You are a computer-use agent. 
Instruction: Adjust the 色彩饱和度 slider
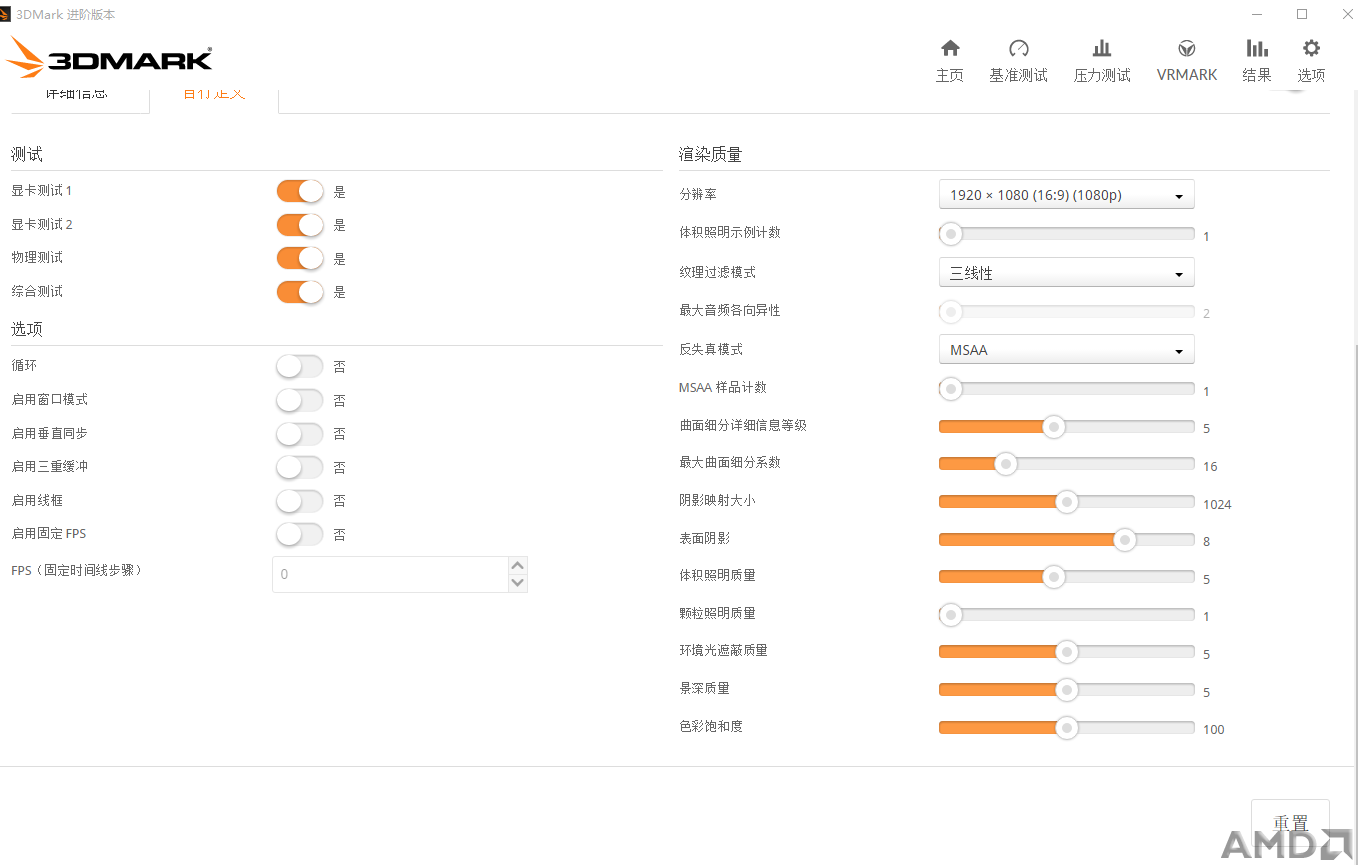click(1067, 727)
